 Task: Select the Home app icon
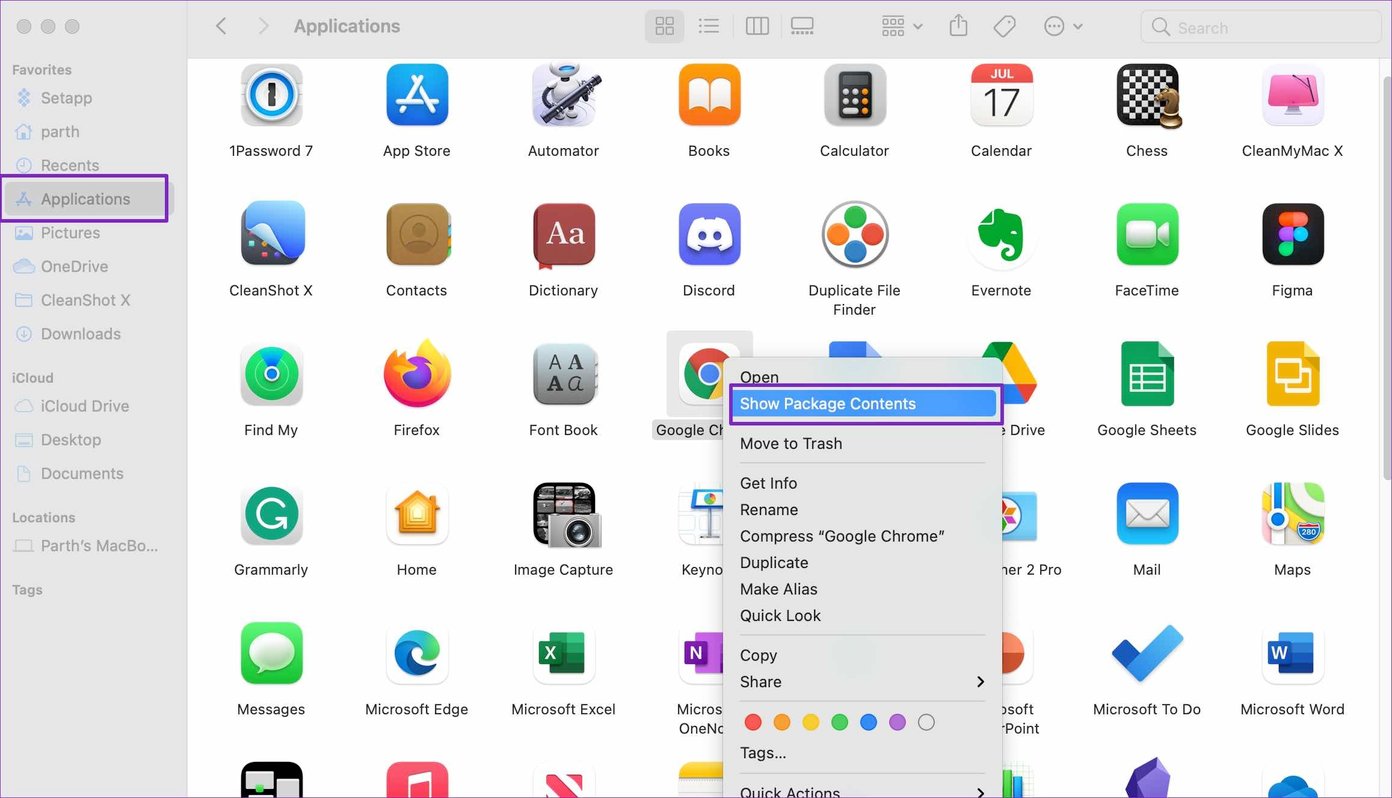[x=417, y=515]
